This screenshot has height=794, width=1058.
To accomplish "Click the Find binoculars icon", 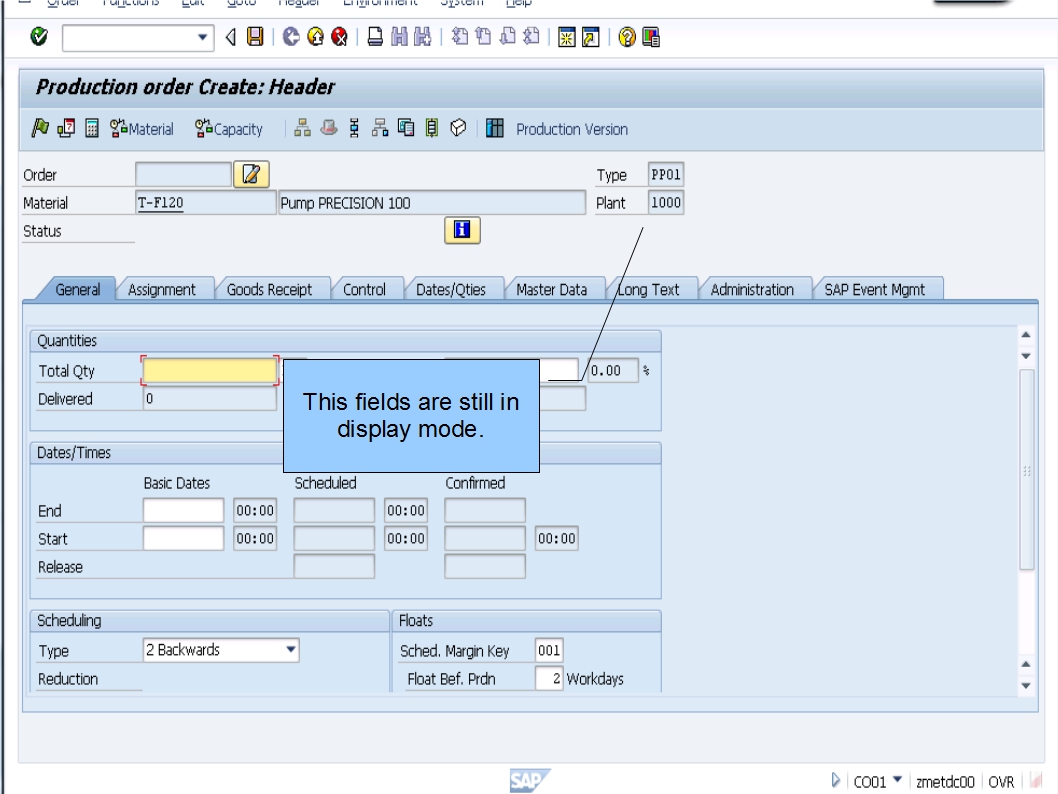I will point(399,36).
